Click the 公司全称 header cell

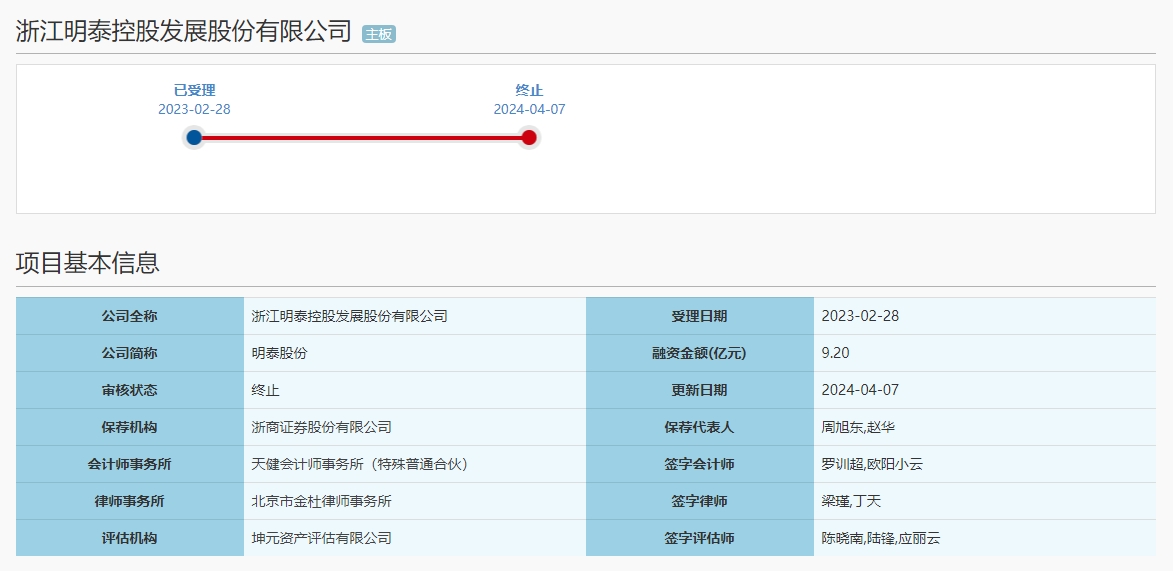[x=130, y=316]
